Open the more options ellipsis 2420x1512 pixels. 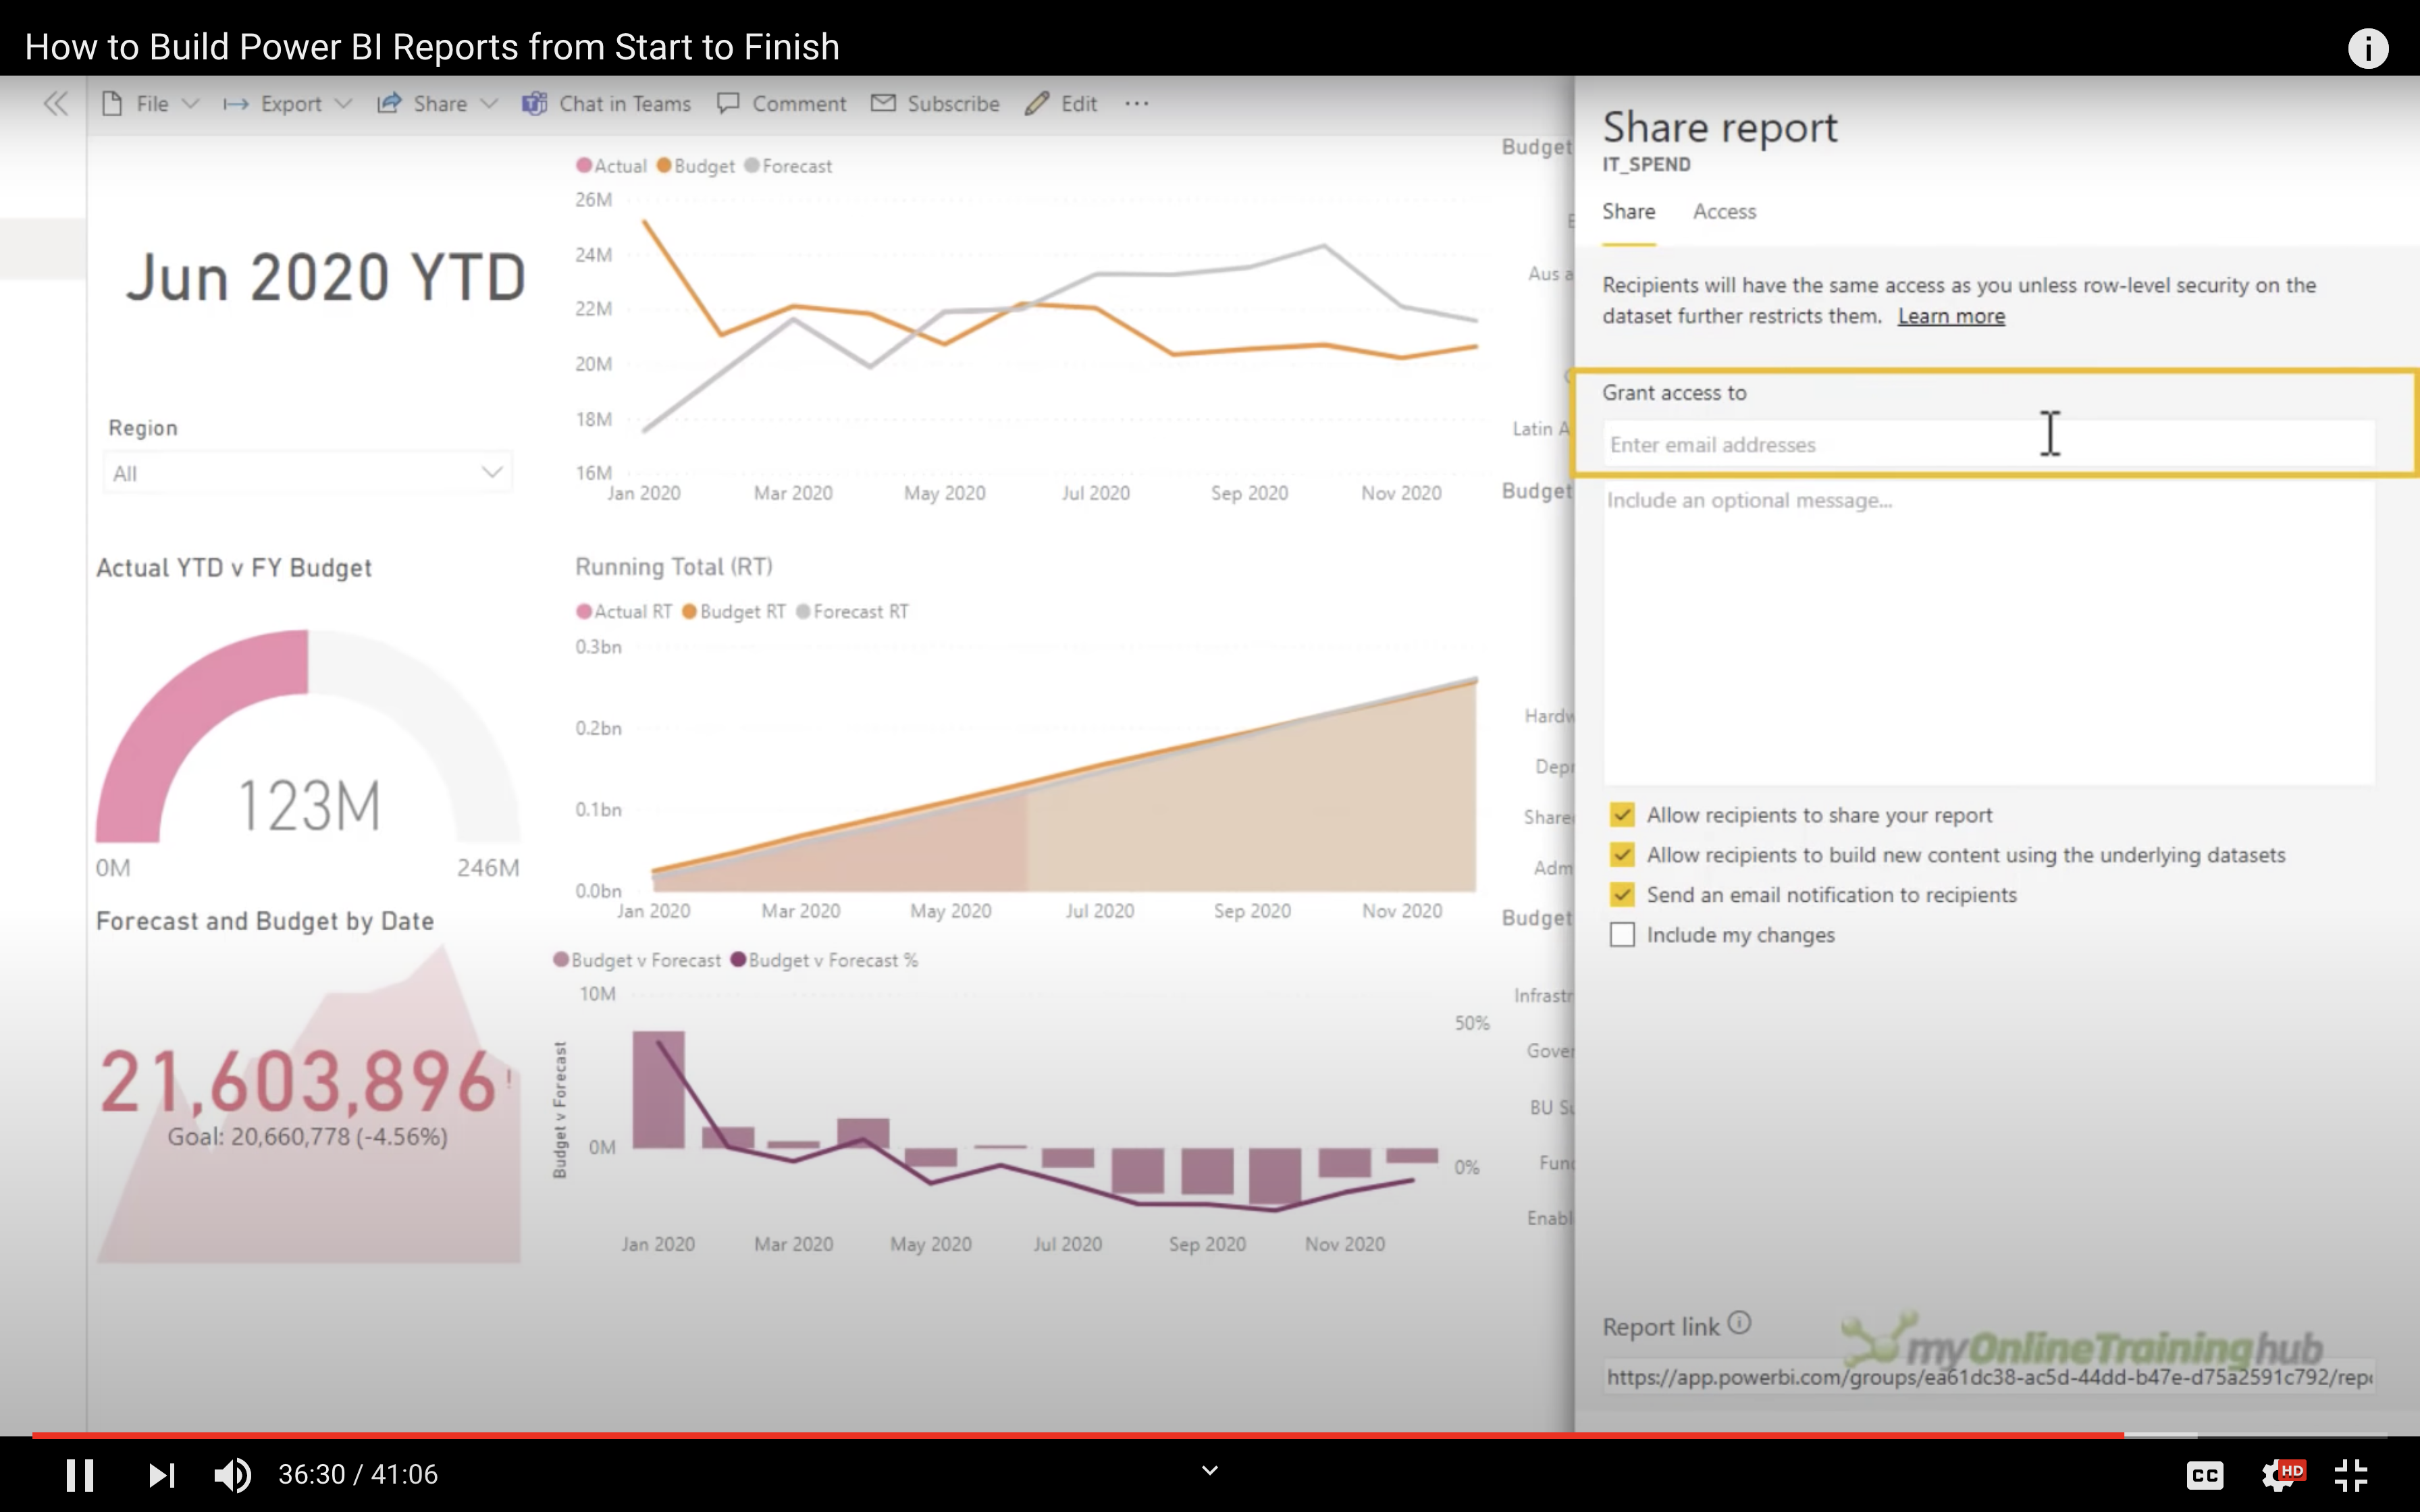[1137, 103]
